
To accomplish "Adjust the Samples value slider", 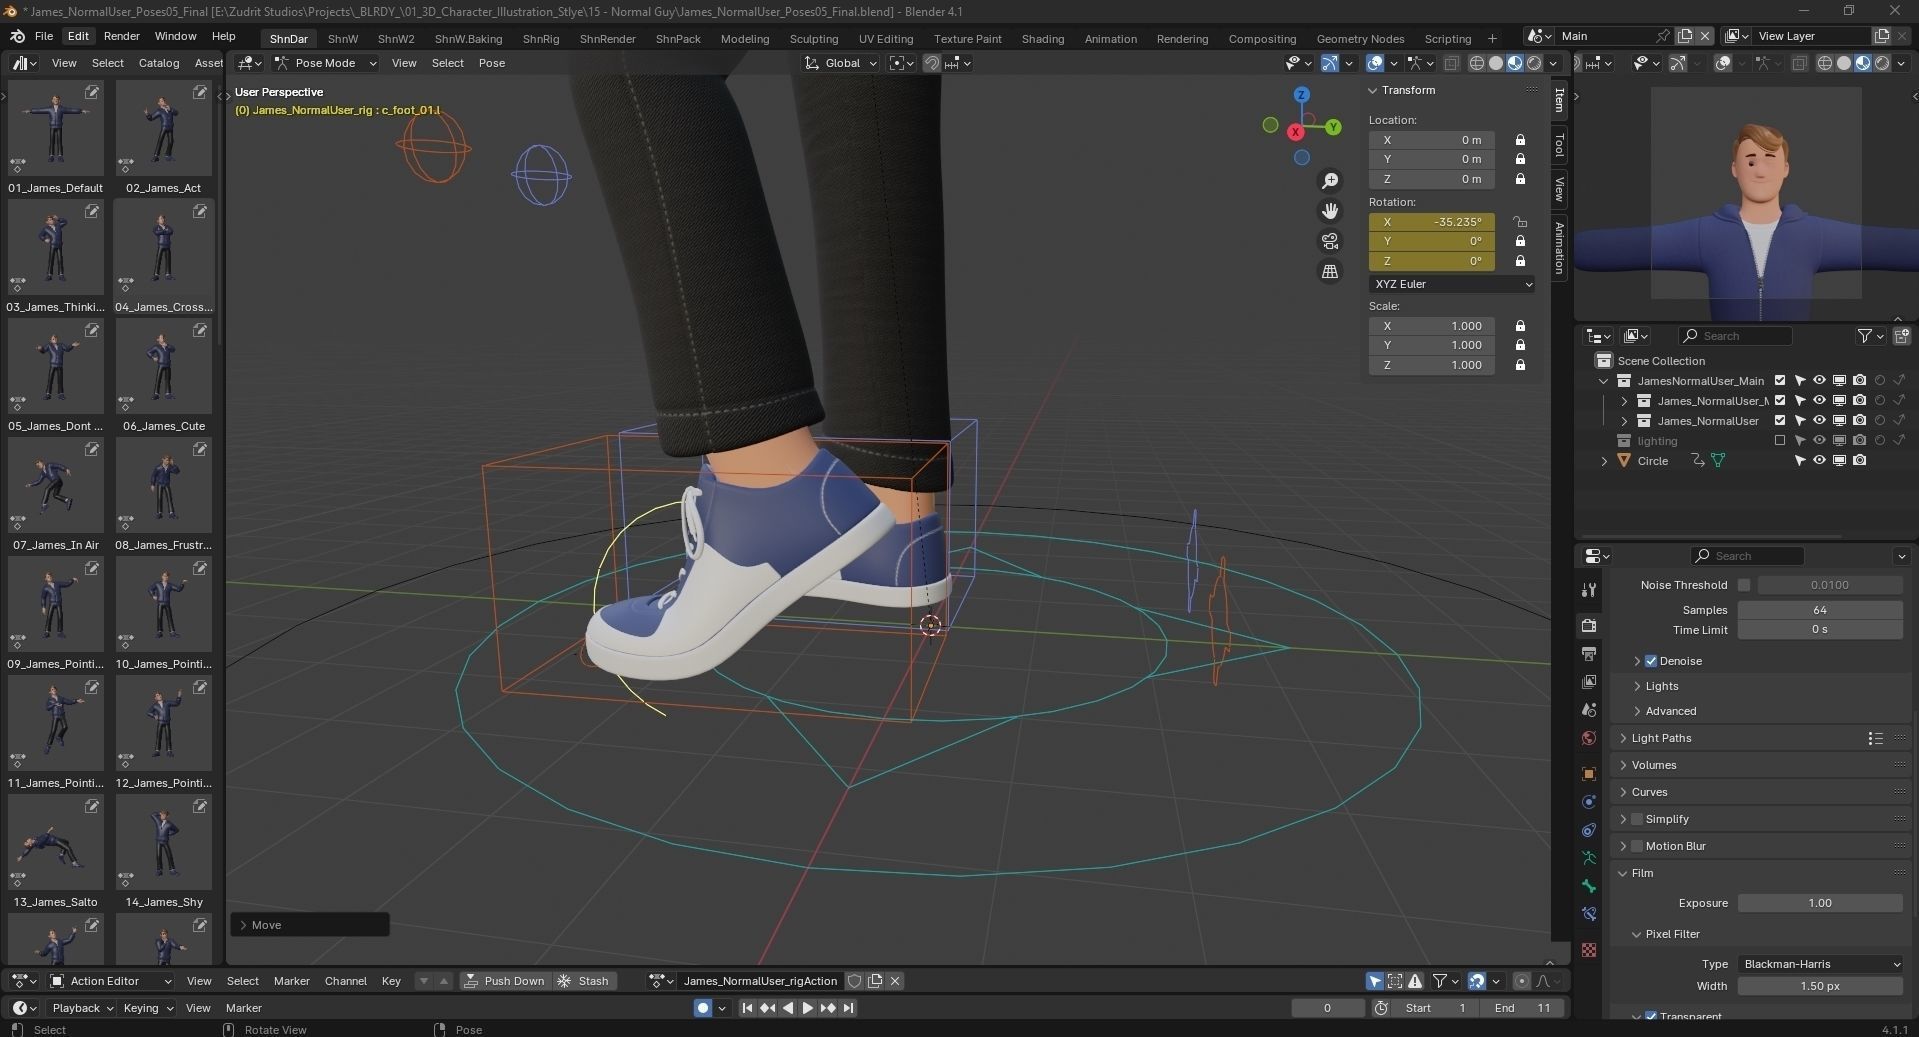I will click(x=1820, y=610).
